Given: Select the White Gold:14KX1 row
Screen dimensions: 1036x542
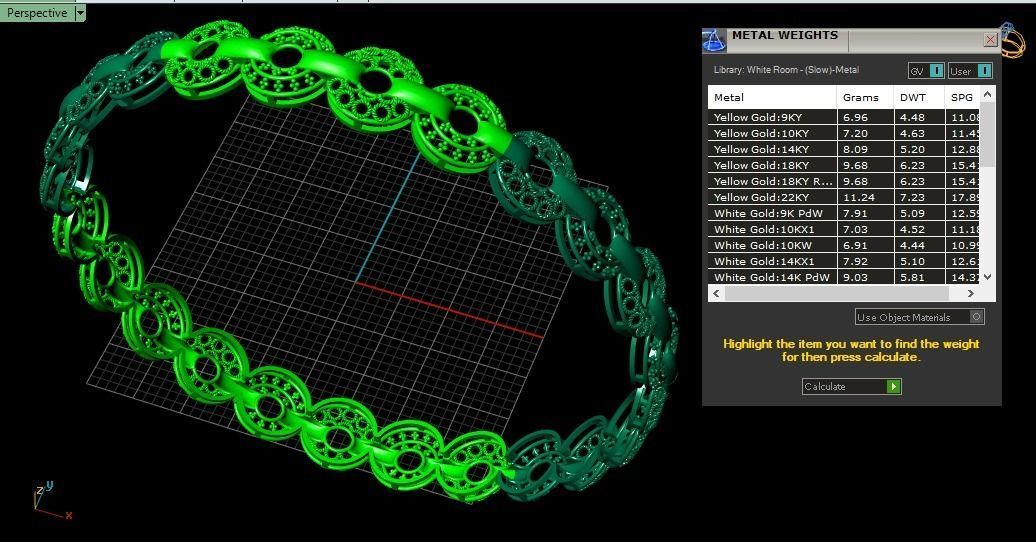Looking at the screenshot, I should pyautogui.click(x=844, y=261).
